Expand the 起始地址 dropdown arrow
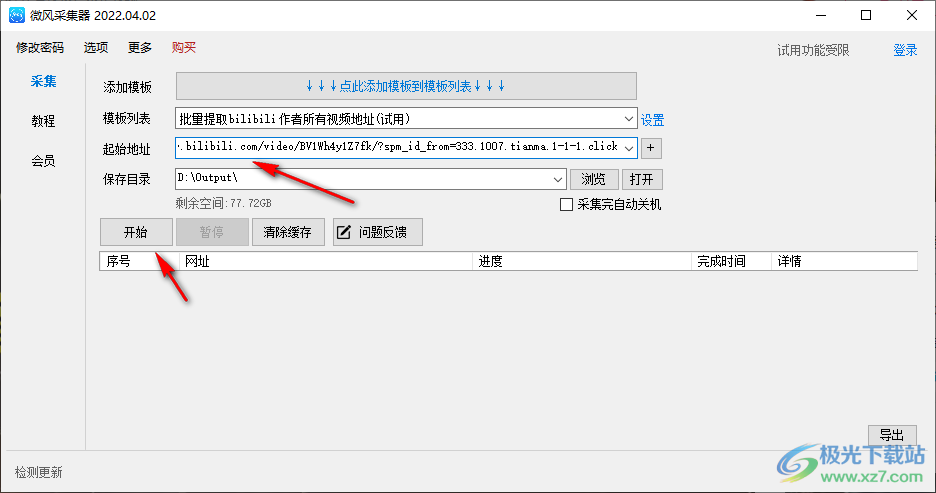The width and height of the screenshot is (936, 493). click(629, 148)
